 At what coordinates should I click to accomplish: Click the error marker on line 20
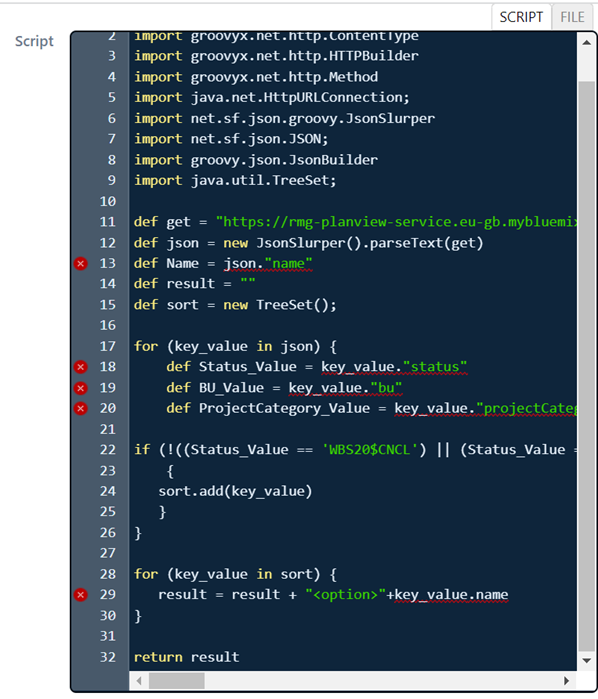(81, 408)
